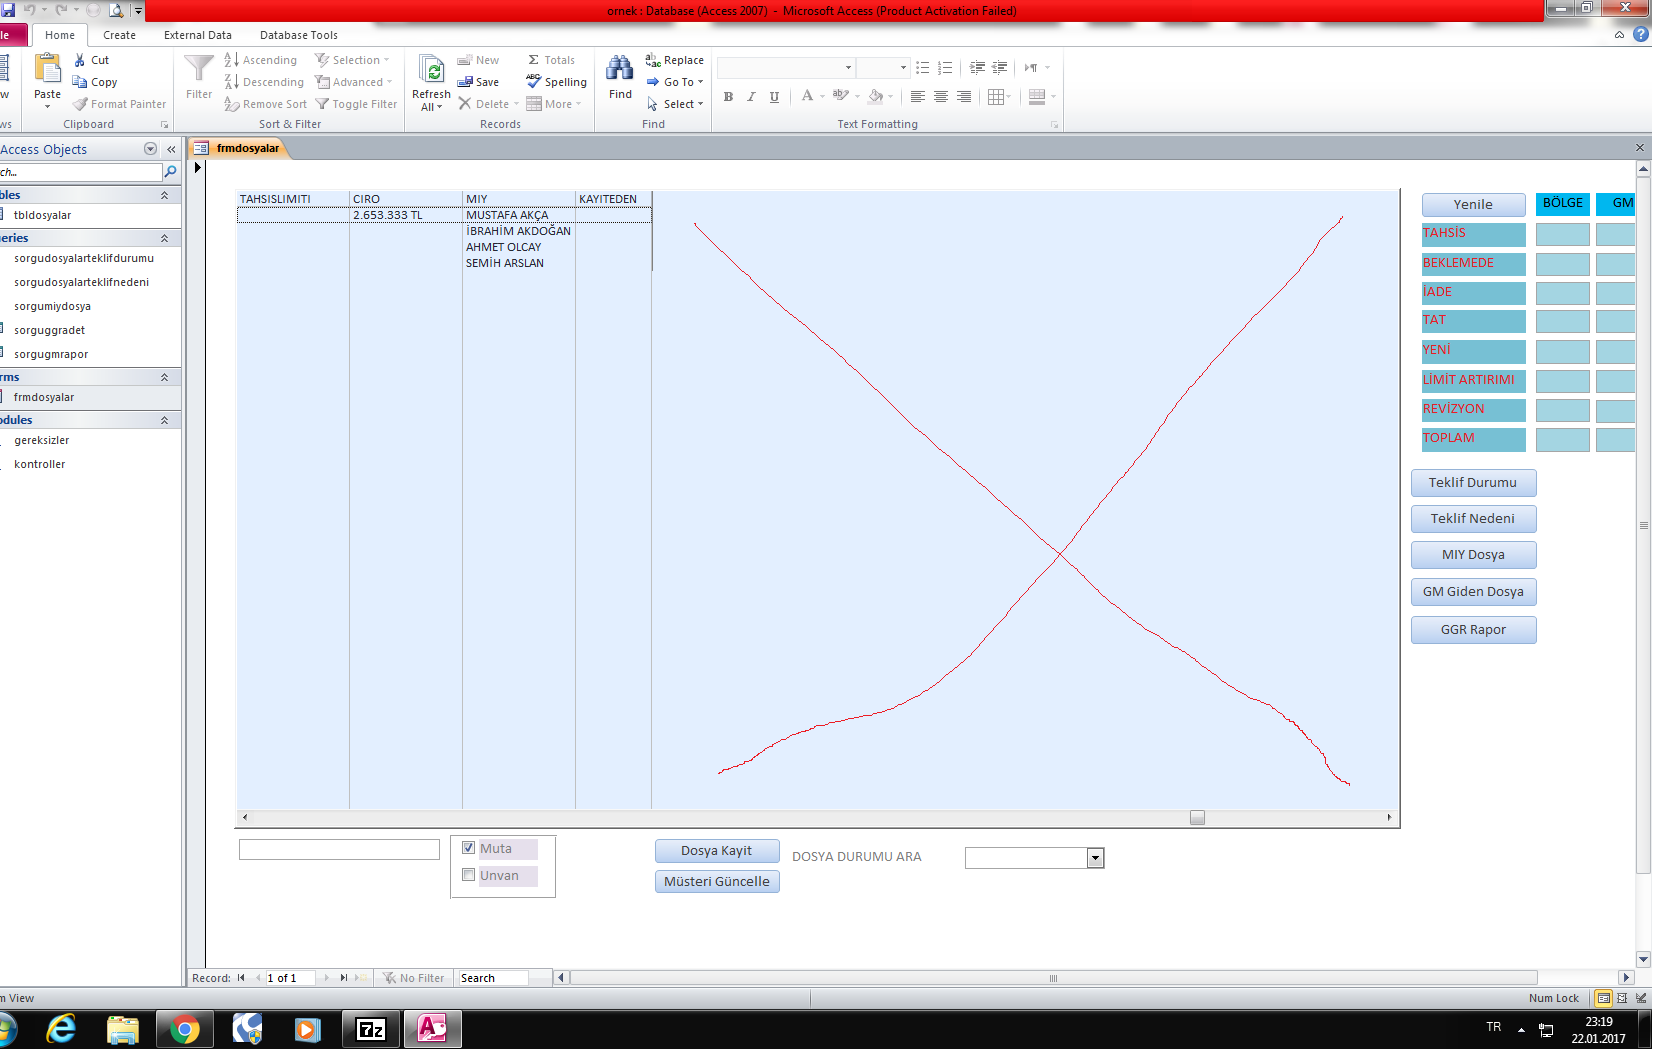
Task: Open the Database Tools tab
Action: (298, 35)
